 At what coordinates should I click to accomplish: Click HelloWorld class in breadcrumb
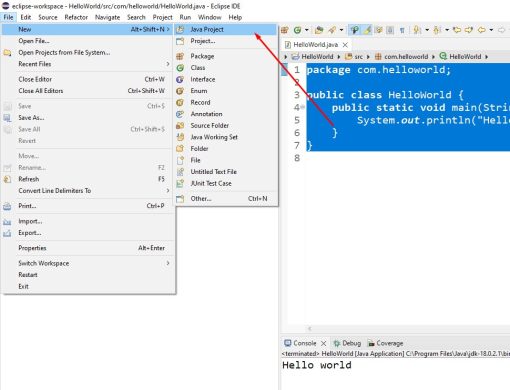(x=461, y=56)
